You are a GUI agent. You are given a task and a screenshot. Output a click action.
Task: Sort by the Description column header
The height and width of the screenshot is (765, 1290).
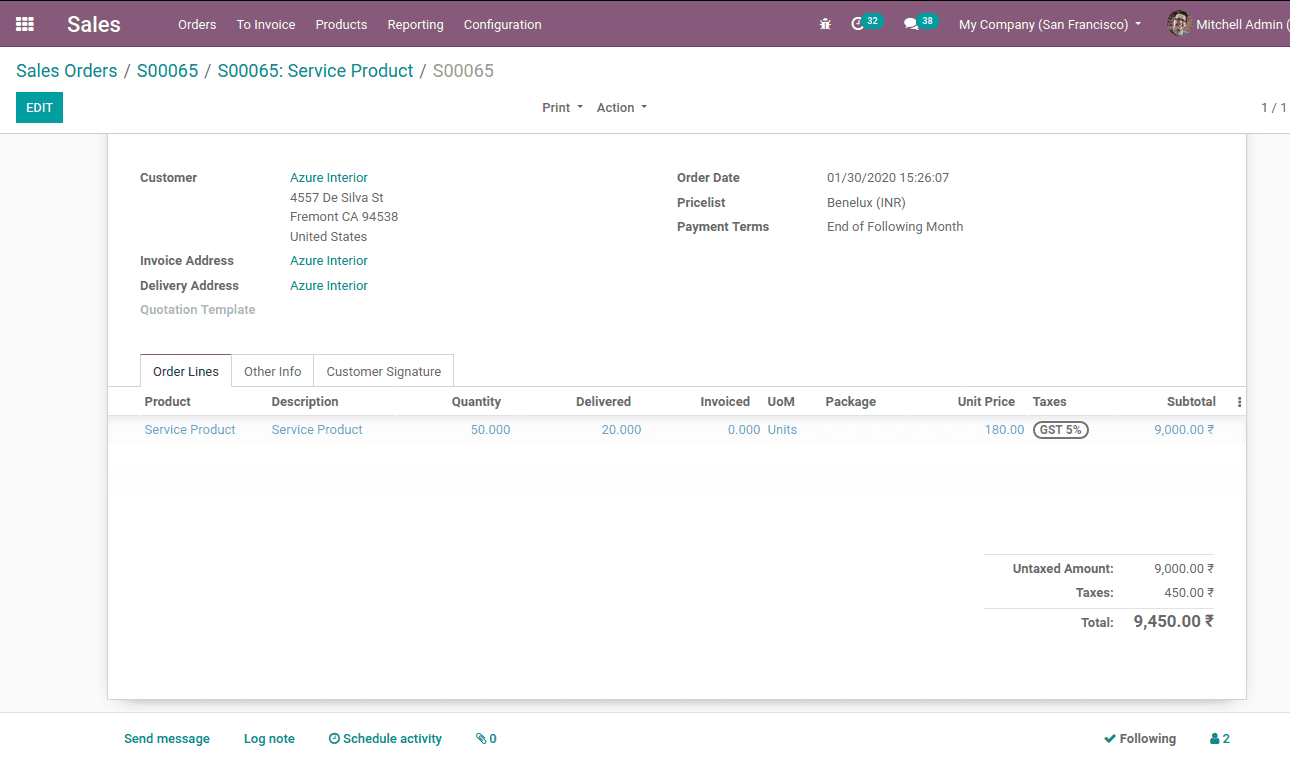[305, 402]
